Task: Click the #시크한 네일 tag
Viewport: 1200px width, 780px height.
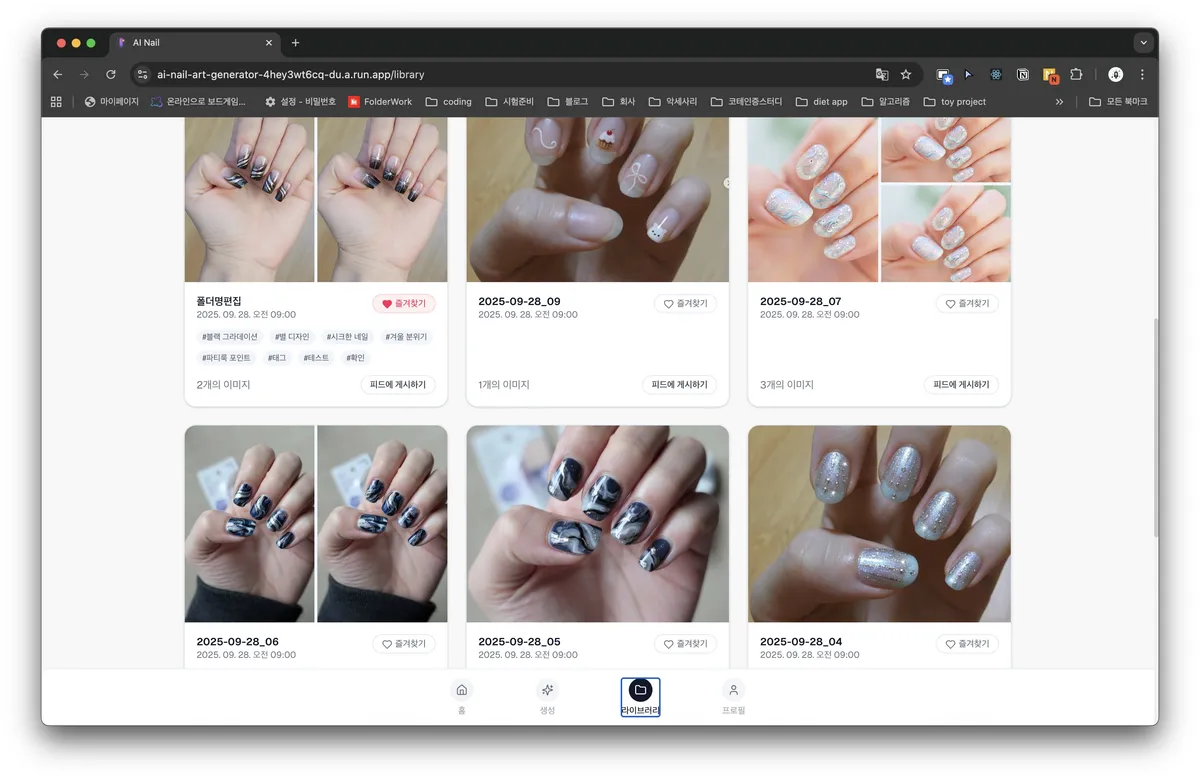Action: [347, 337]
